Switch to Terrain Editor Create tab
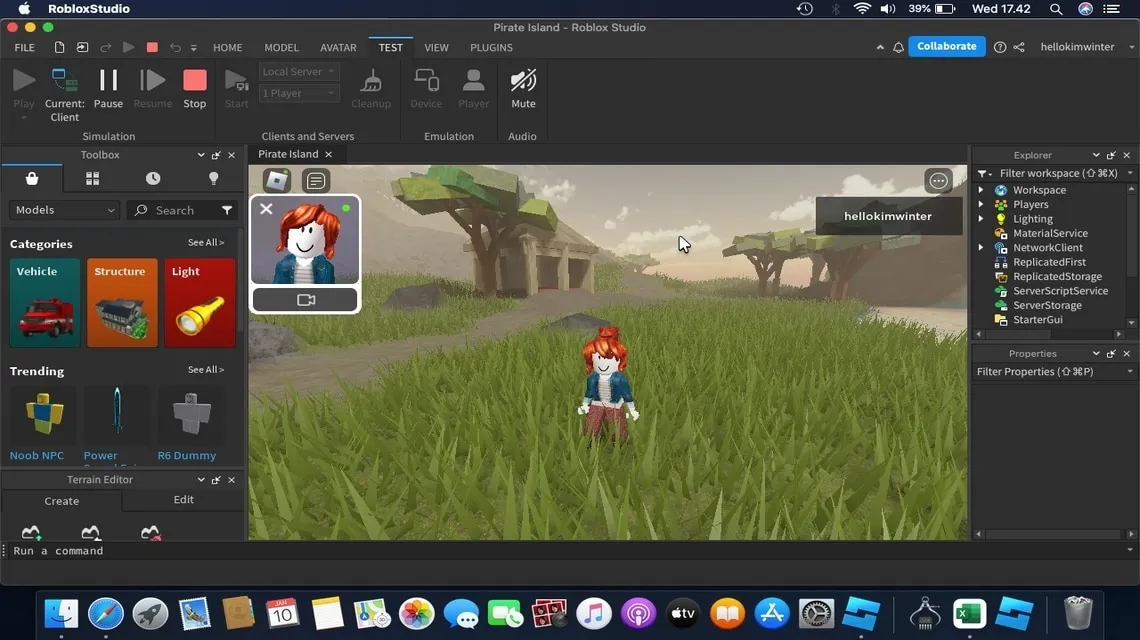 [62, 501]
